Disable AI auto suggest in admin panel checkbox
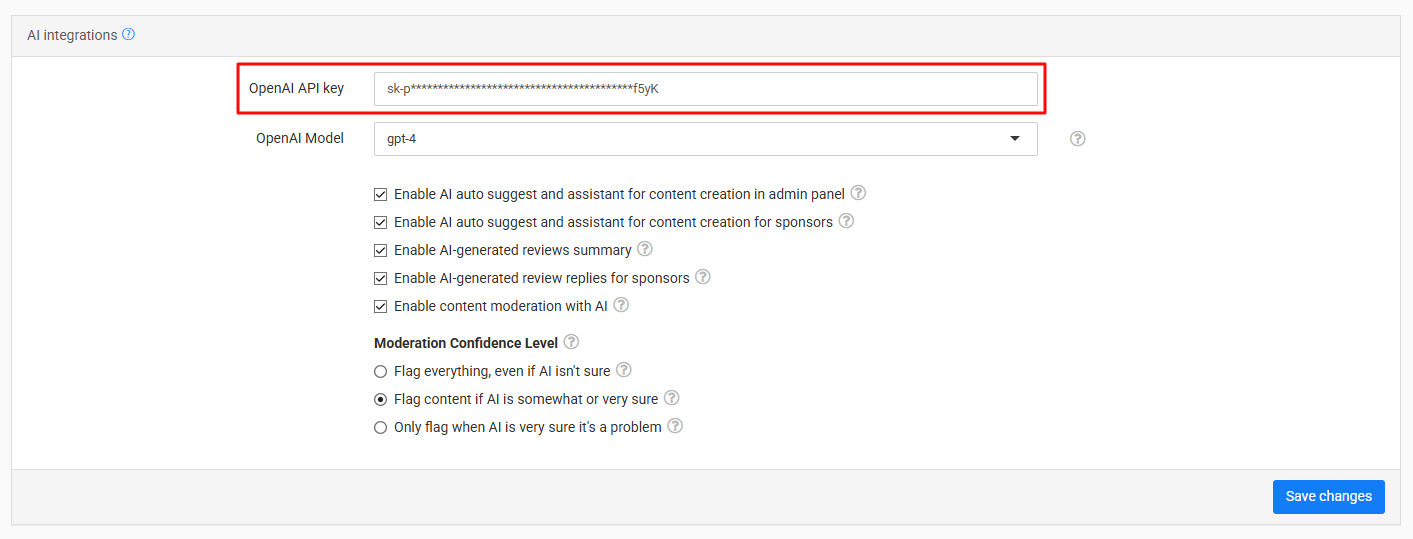The image size is (1413, 539). 380,194
